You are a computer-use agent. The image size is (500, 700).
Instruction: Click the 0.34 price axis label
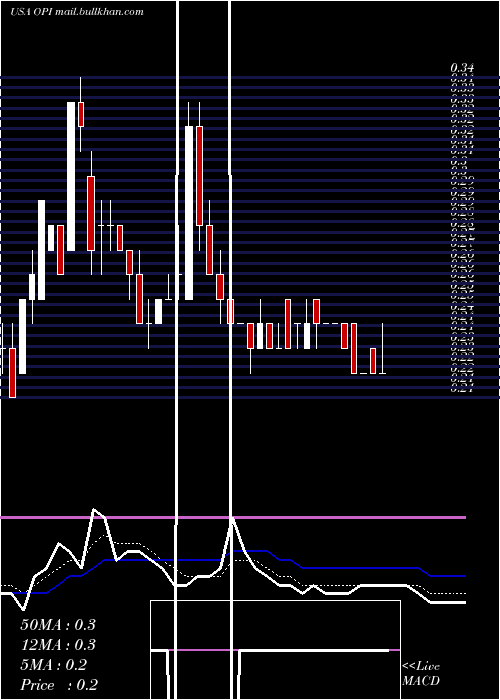(462, 68)
